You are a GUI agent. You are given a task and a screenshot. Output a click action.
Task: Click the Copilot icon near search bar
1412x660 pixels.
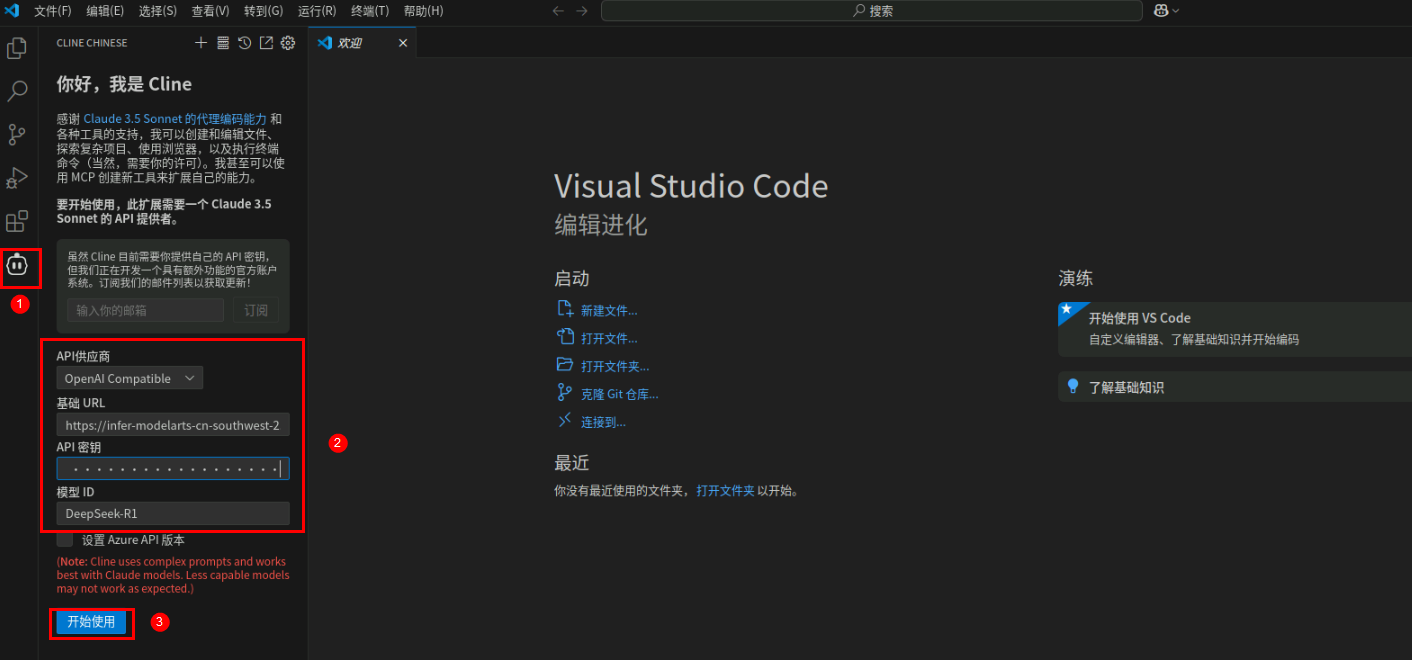click(x=1162, y=11)
